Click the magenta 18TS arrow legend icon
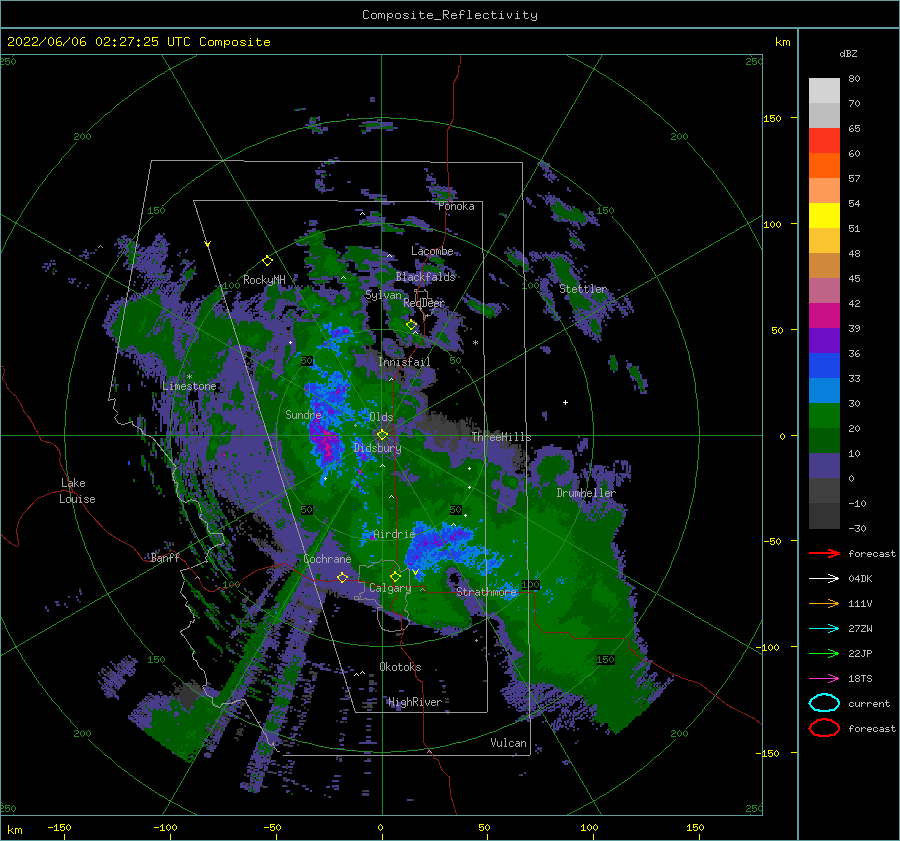 [x=824, y=679]
